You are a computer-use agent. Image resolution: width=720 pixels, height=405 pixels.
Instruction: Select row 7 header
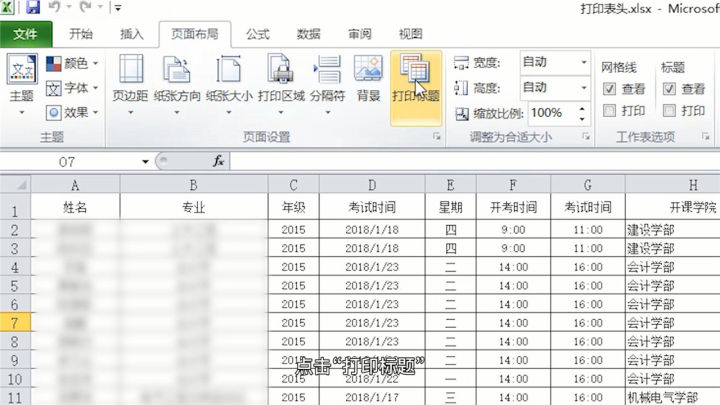point(15,323)
